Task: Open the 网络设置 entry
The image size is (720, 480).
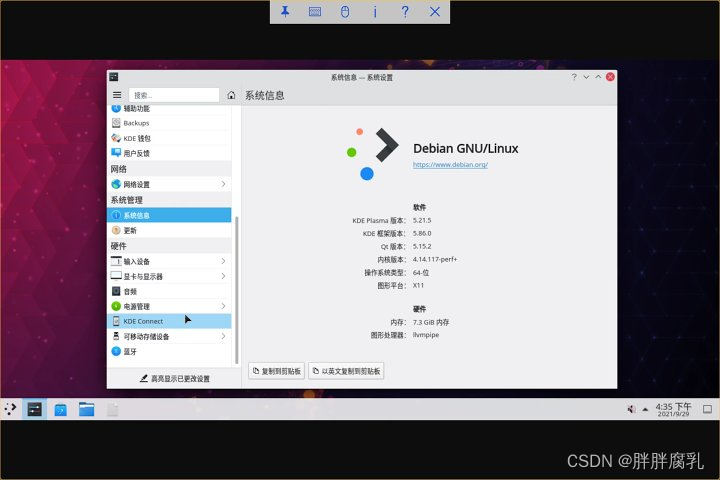Action: pos(169,184)
